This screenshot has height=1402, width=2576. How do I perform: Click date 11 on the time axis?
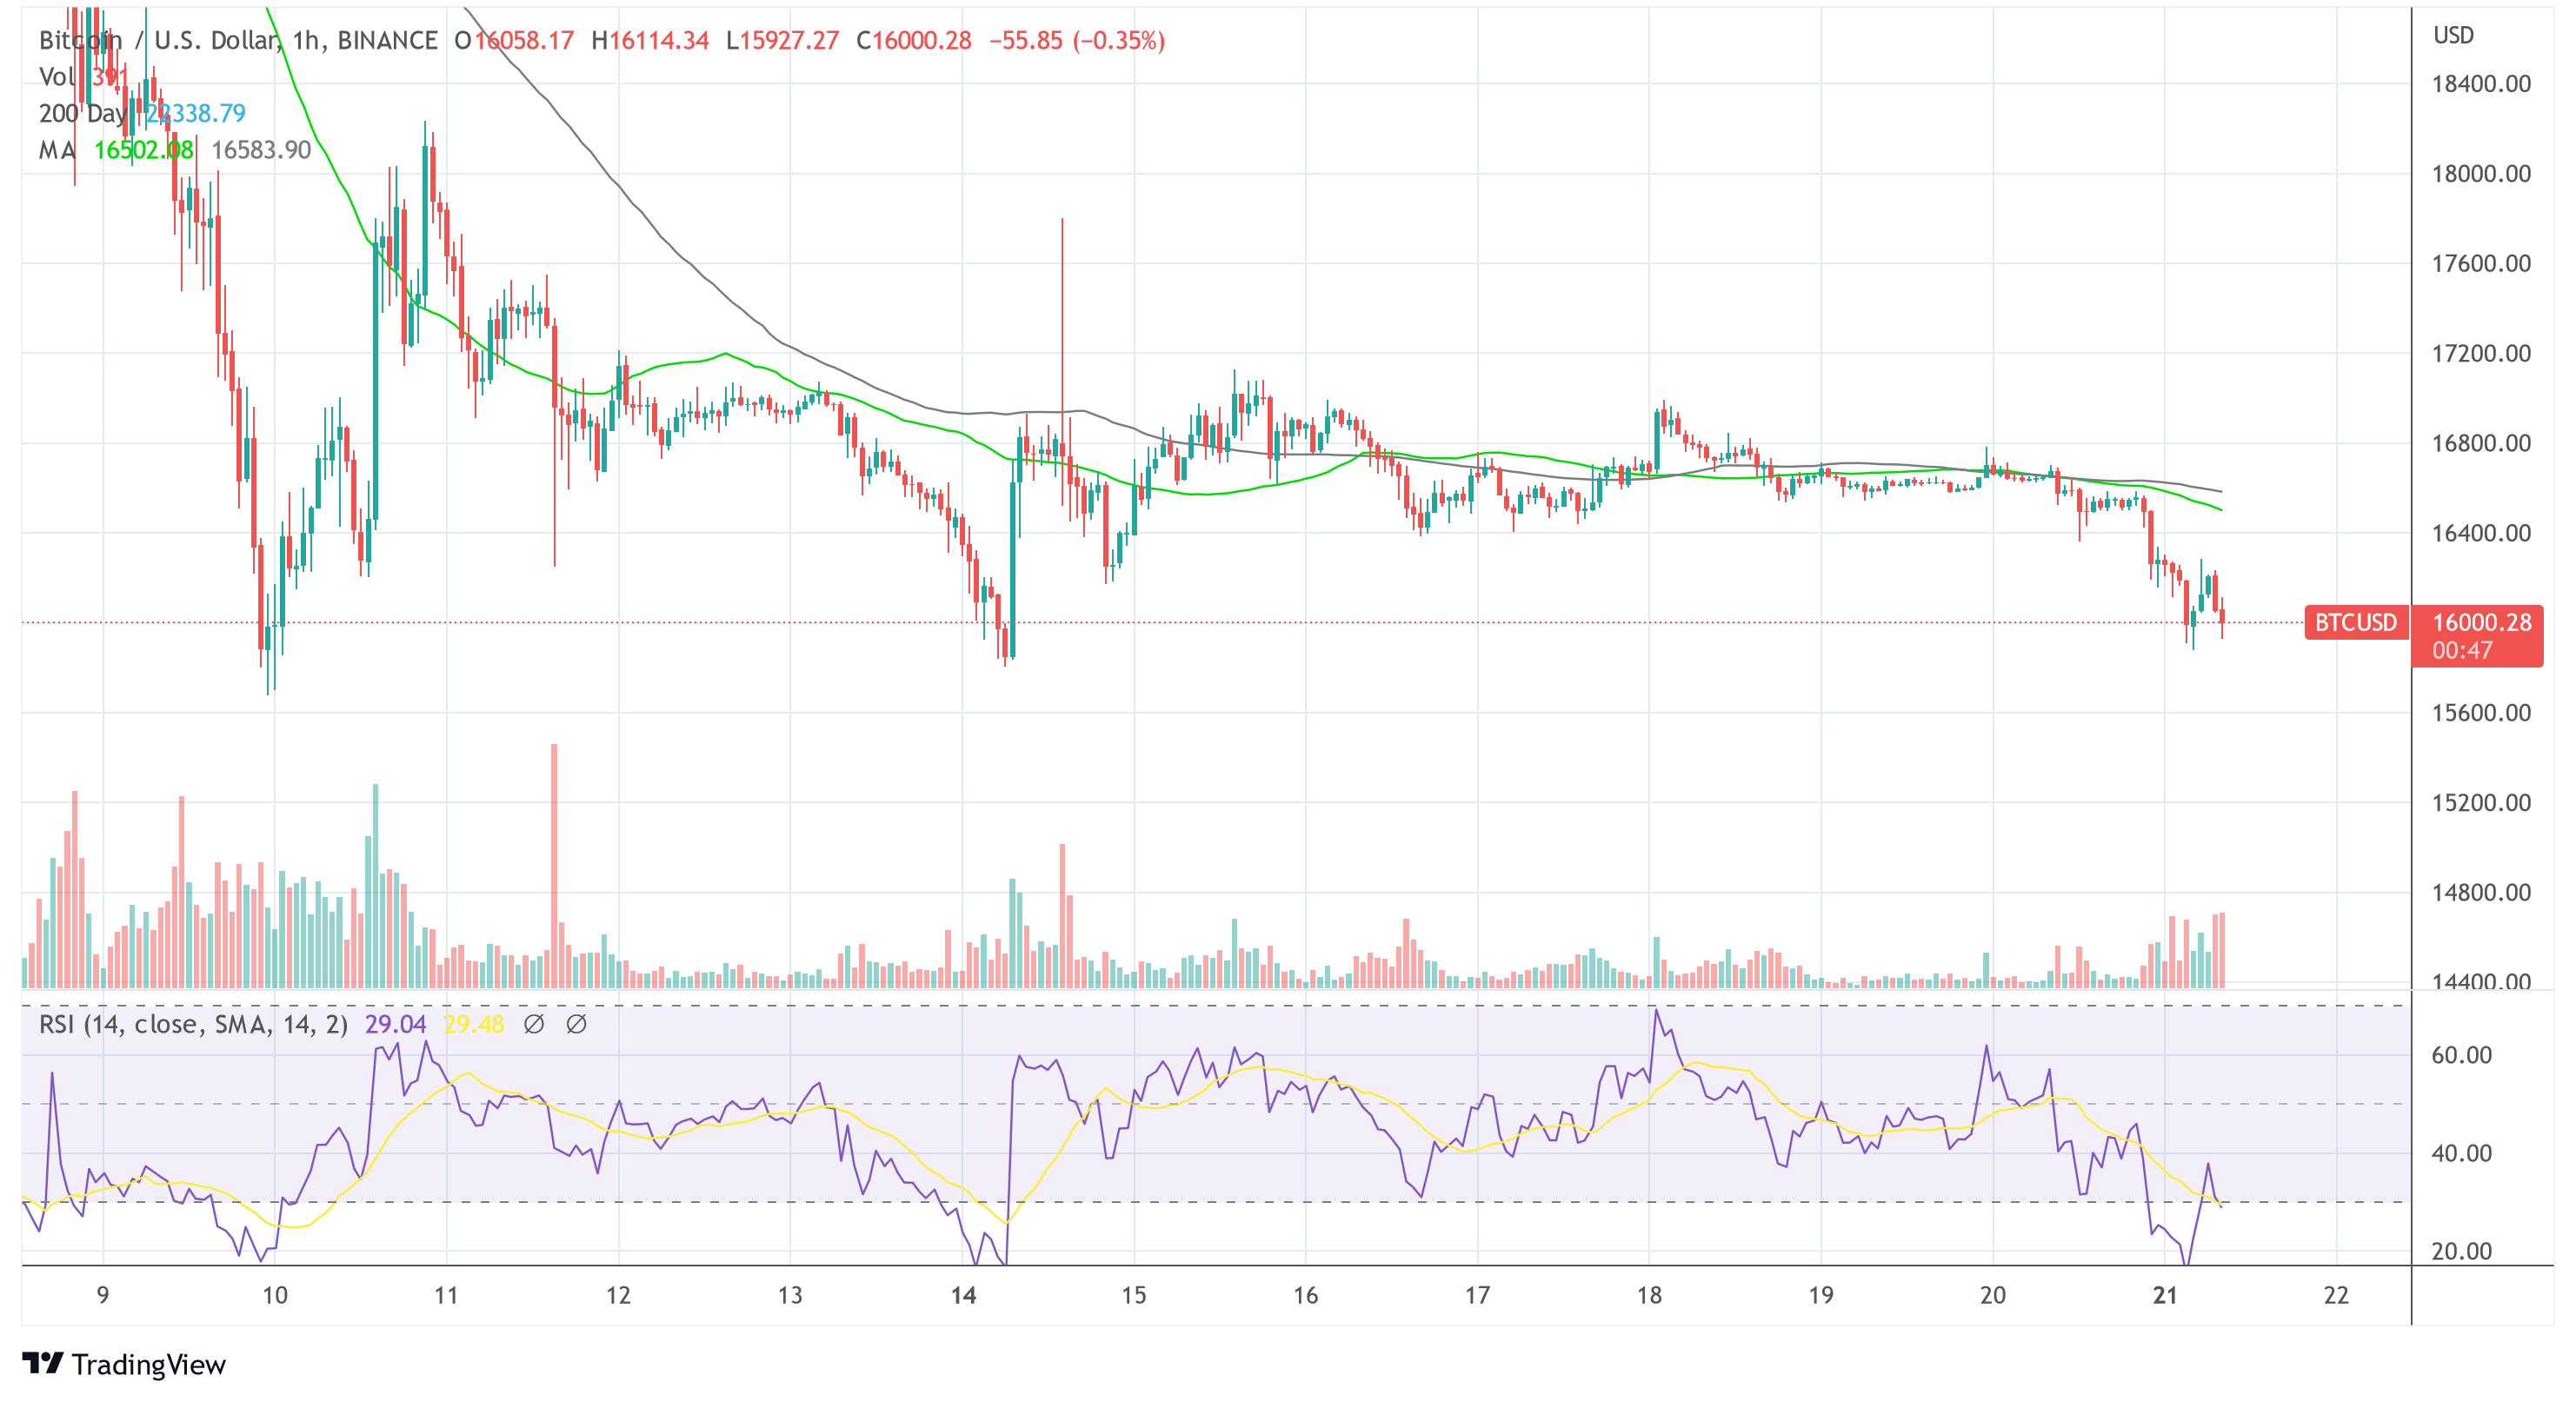click(x=446, y=1295)
